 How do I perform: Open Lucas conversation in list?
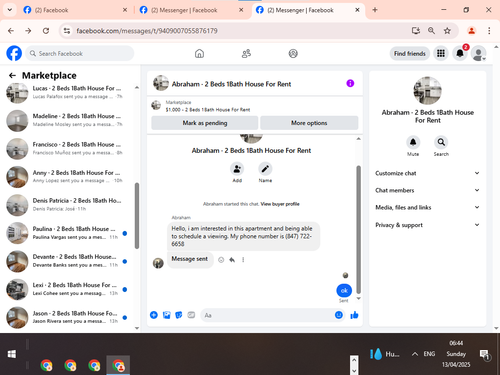69,93
